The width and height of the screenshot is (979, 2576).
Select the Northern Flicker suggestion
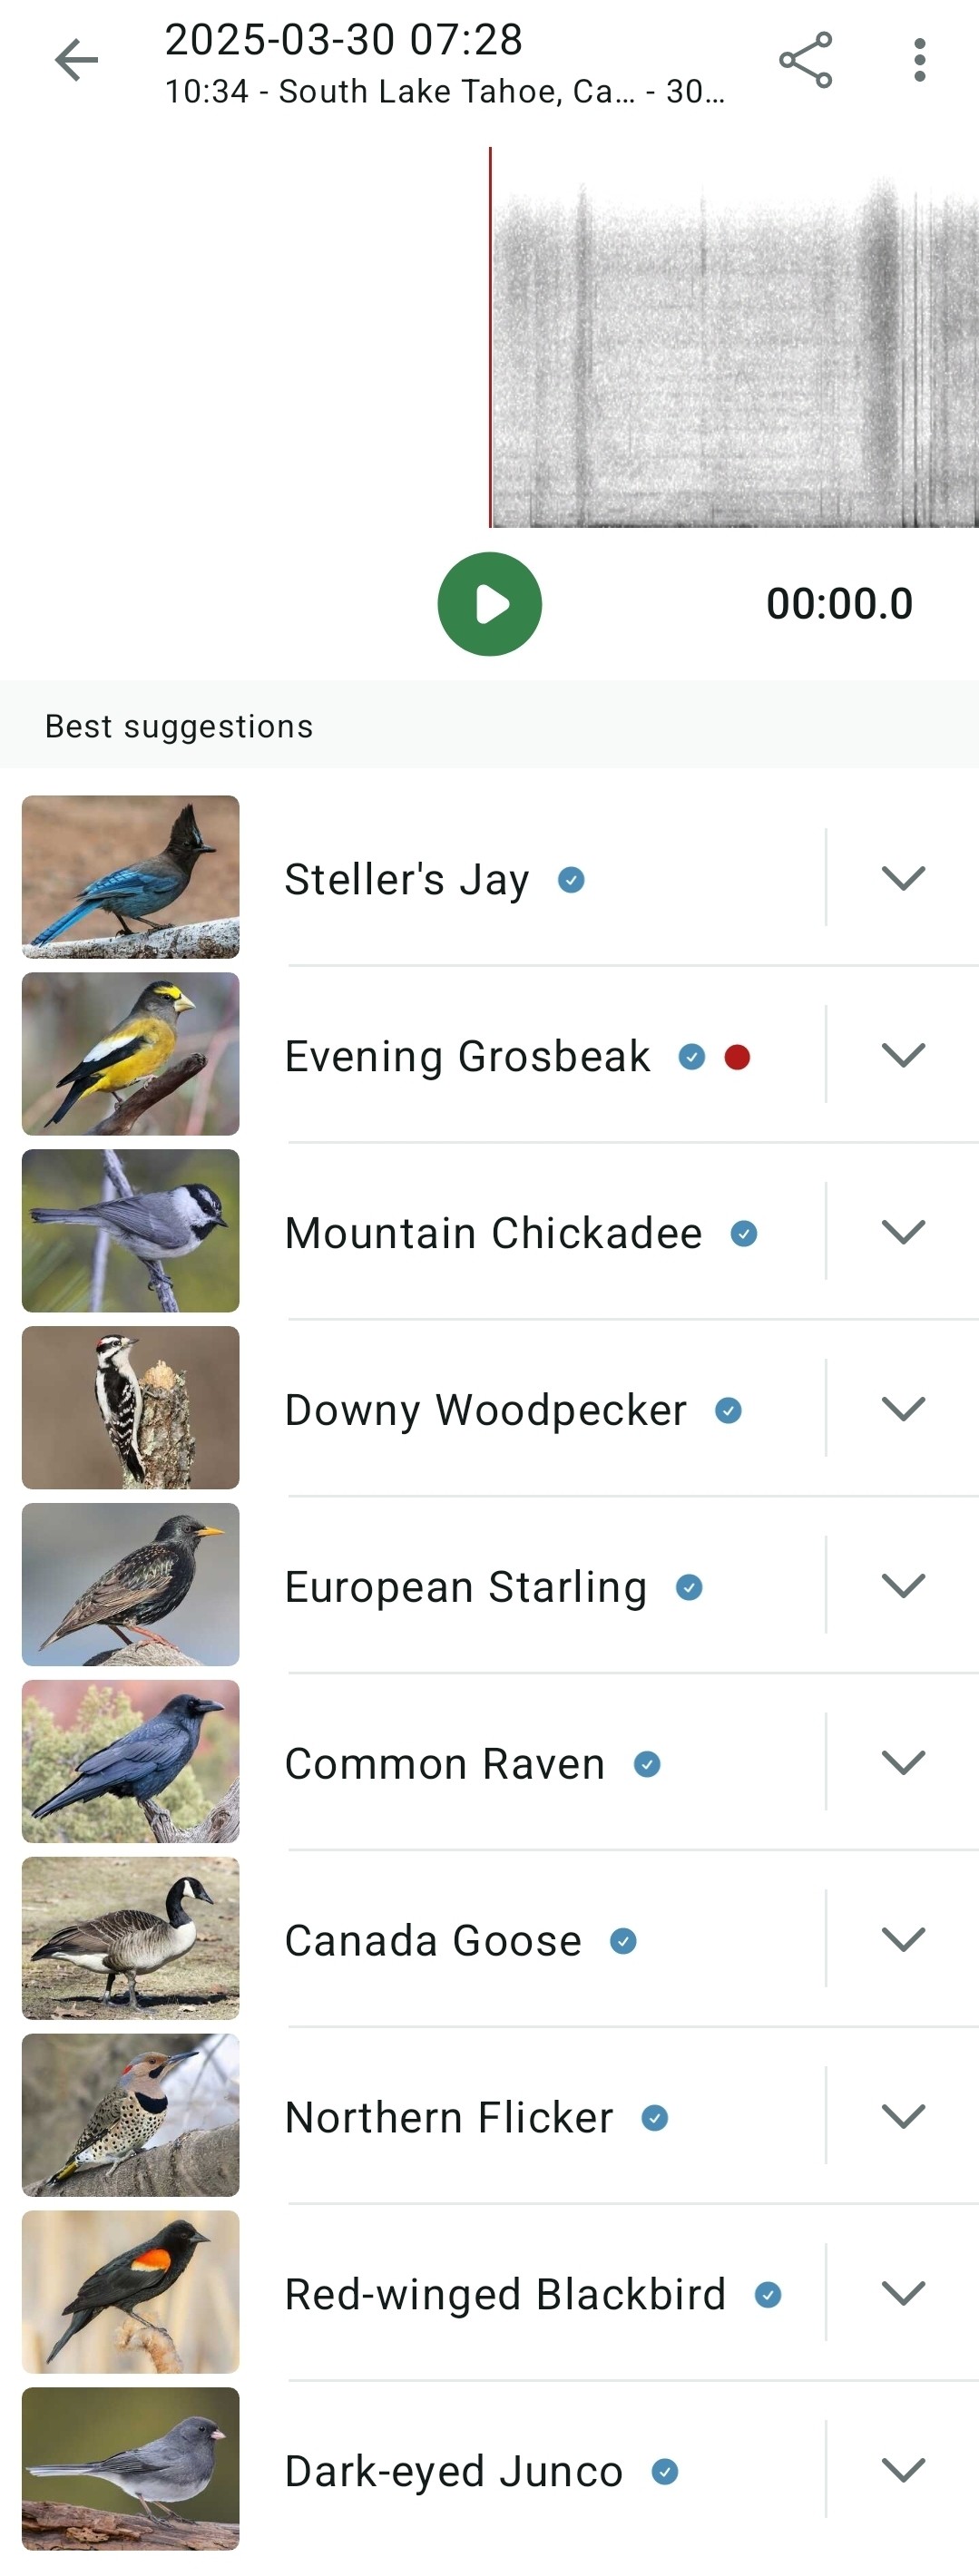click(449, 2118)
